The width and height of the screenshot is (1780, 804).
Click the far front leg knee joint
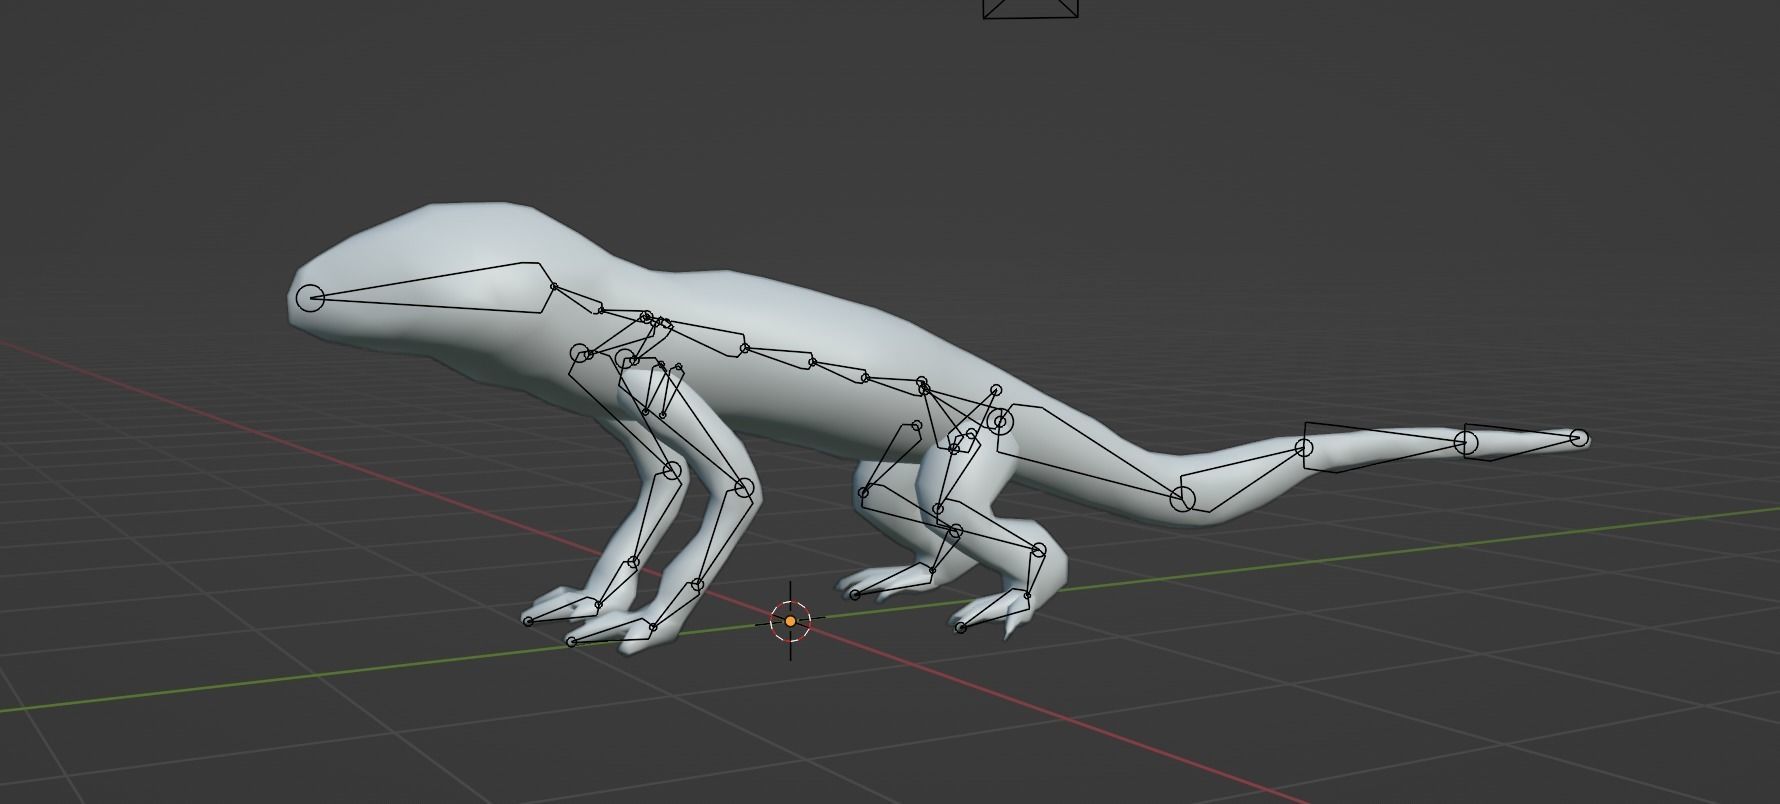click(x=672, y=470)
